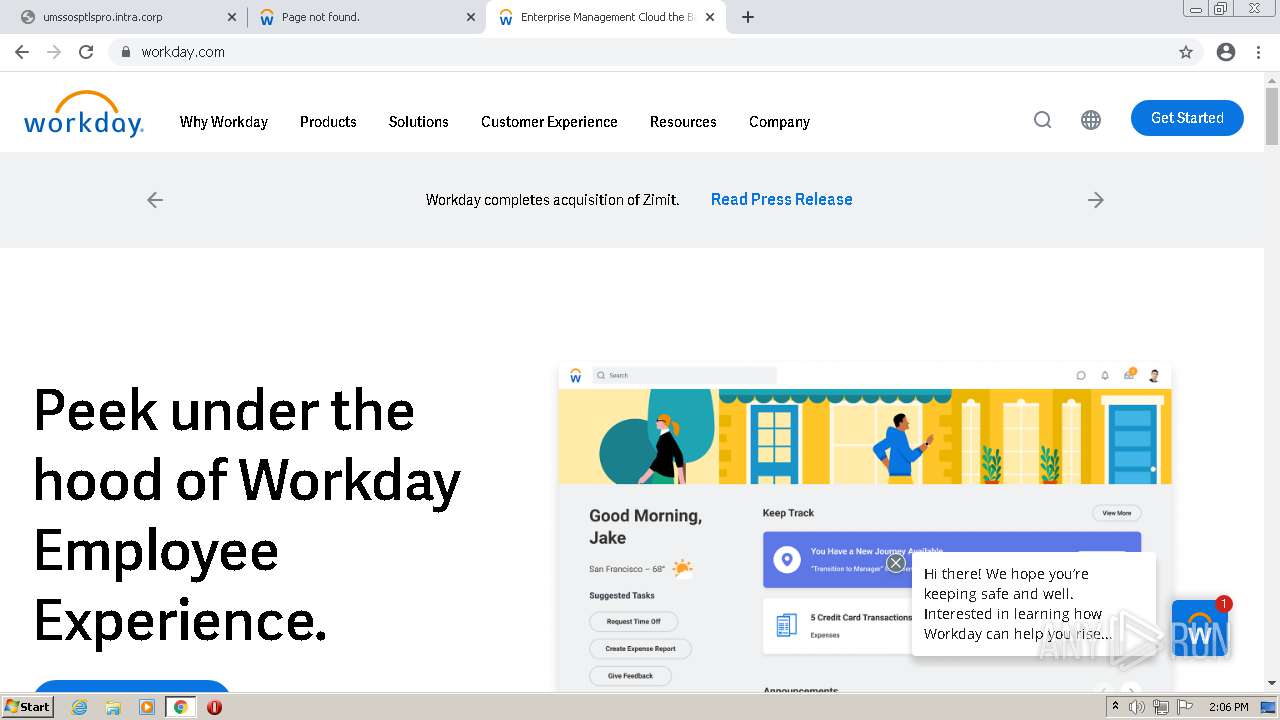1280x720 pixels.
Task: Click View More in Keep Track
Action: point(1117,513)
